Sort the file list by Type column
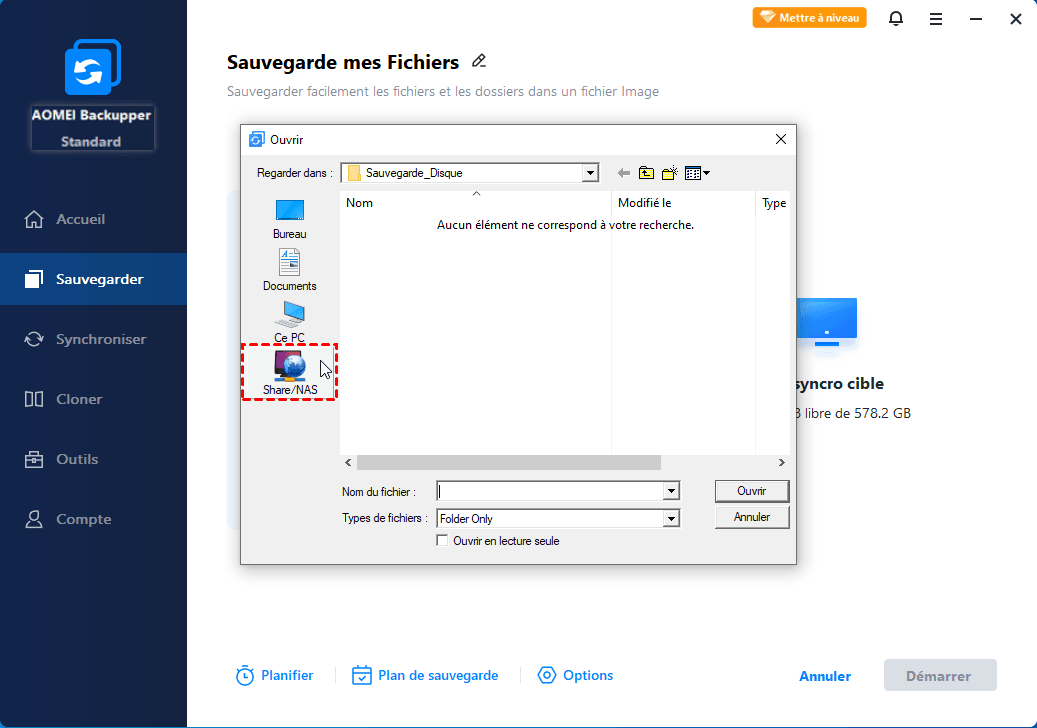Image resolution: width=1037 pixels, height=728 pixels. (773, 203)
